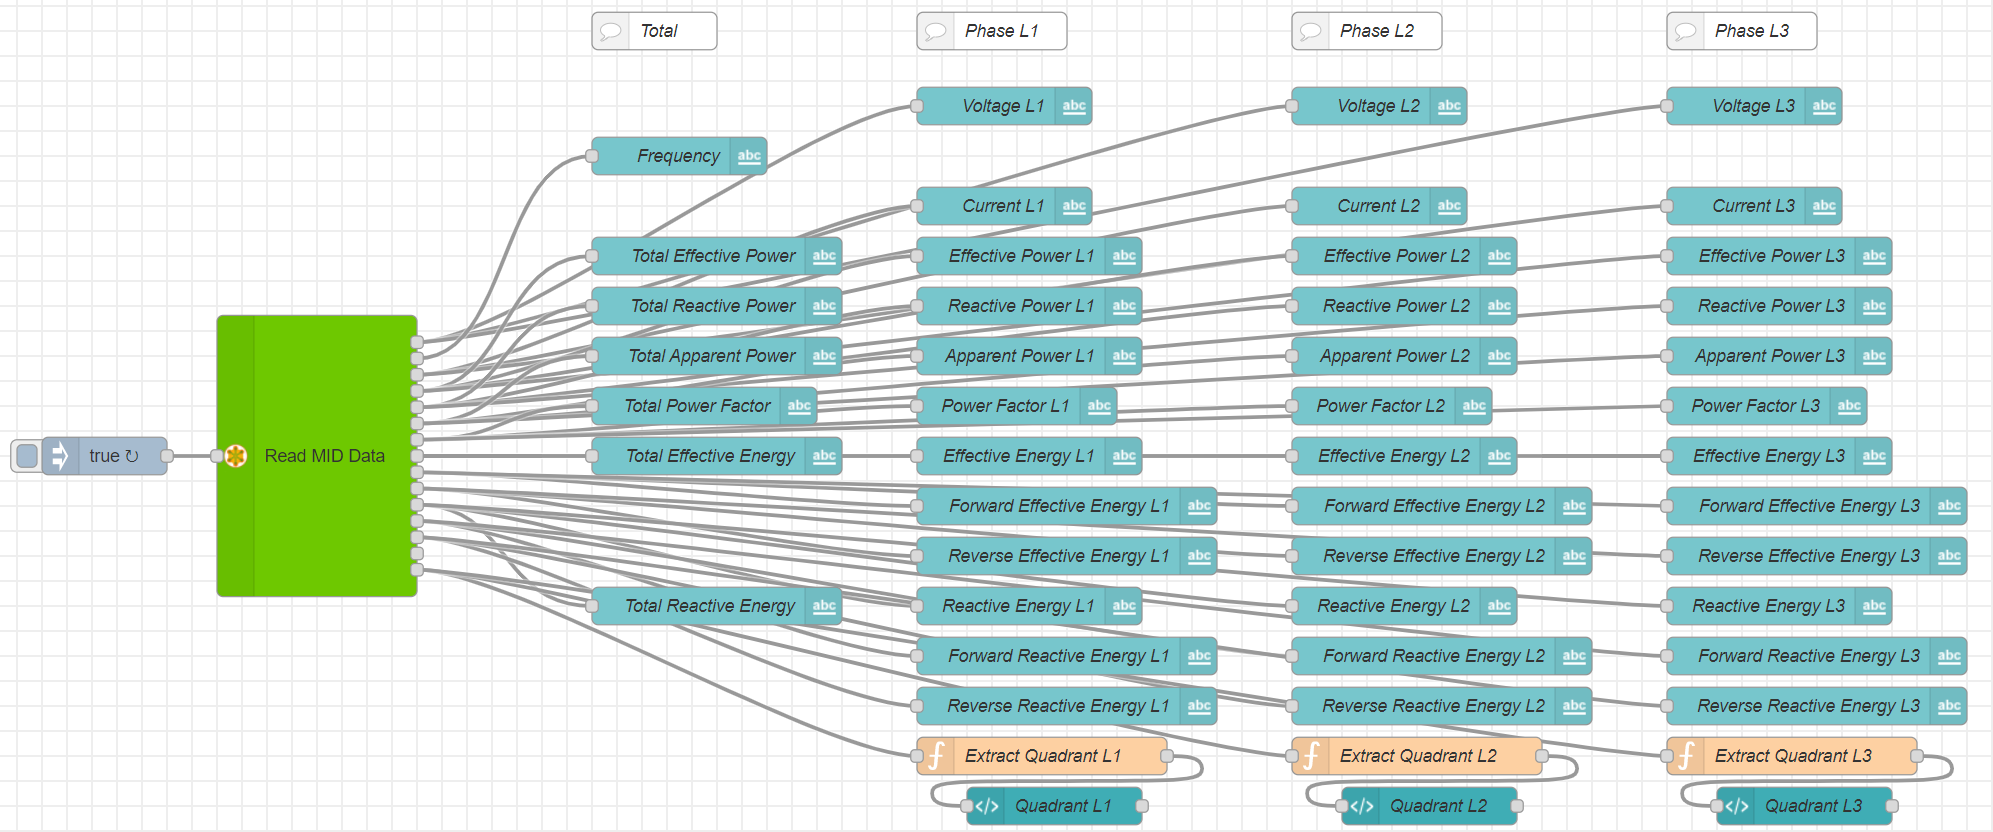Click the Quadrant L2 input port
1993x832 pixels.
1342,806
